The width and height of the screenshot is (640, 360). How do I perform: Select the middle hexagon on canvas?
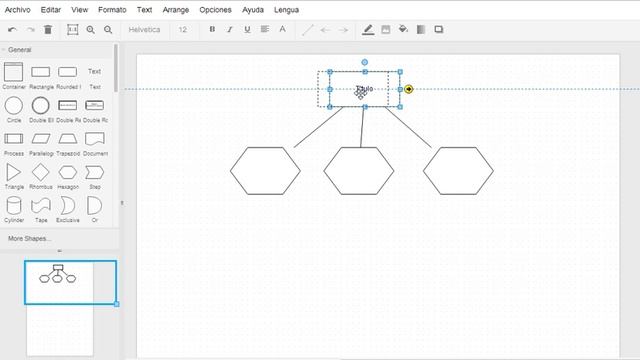click(359, 171)
